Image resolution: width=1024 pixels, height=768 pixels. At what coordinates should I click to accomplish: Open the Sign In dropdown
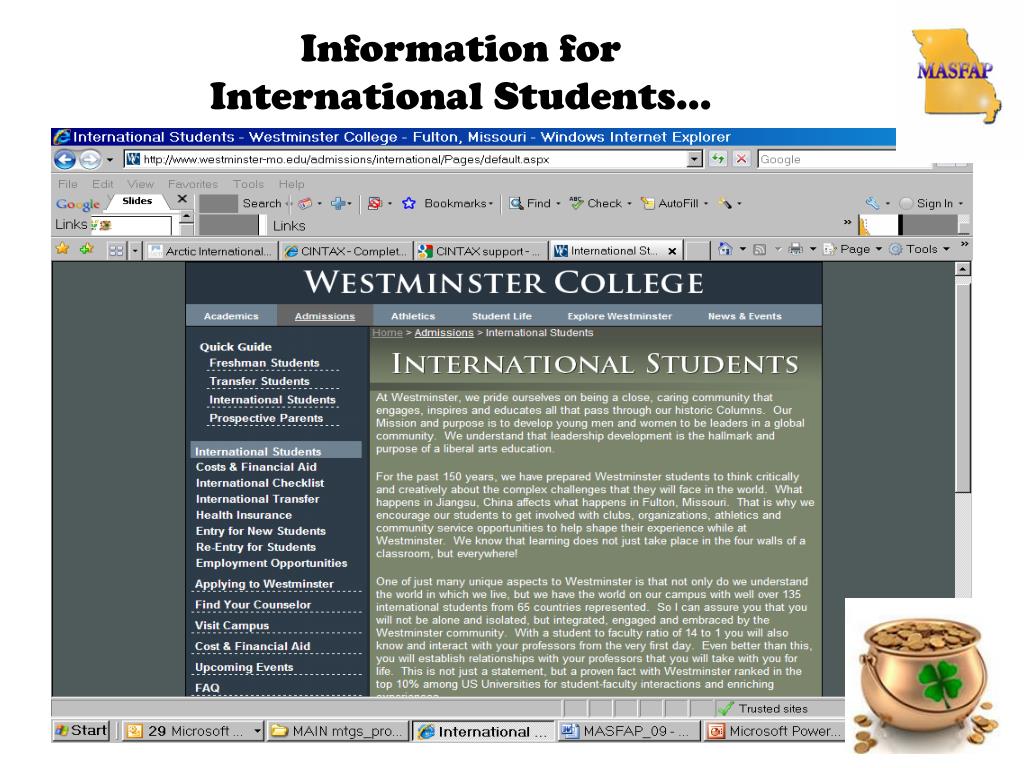click(x=961, y=204)
